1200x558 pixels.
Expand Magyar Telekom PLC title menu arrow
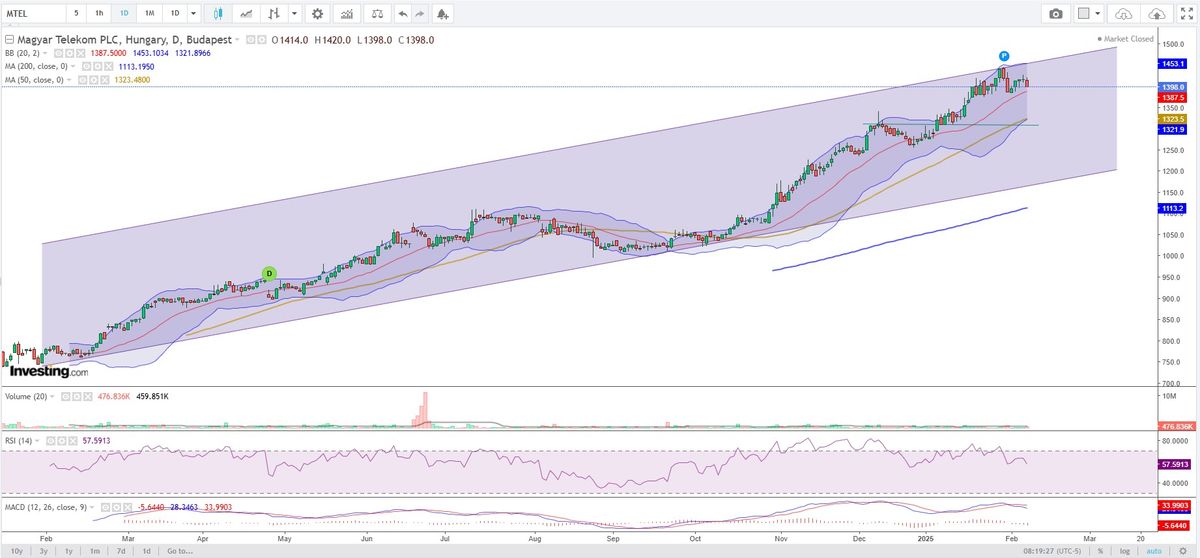click(x=237, y=40)
